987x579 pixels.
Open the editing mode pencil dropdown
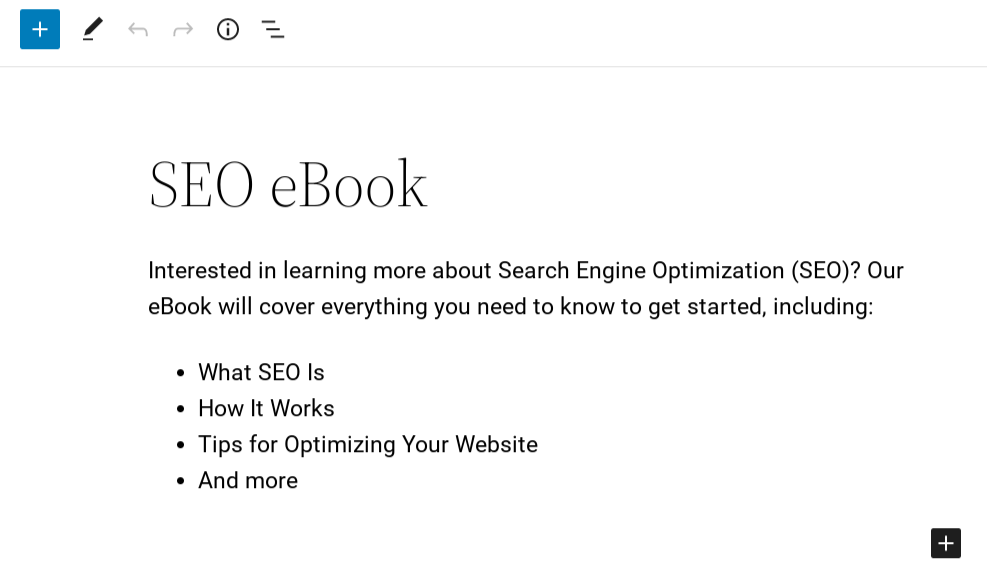[92, 29]
